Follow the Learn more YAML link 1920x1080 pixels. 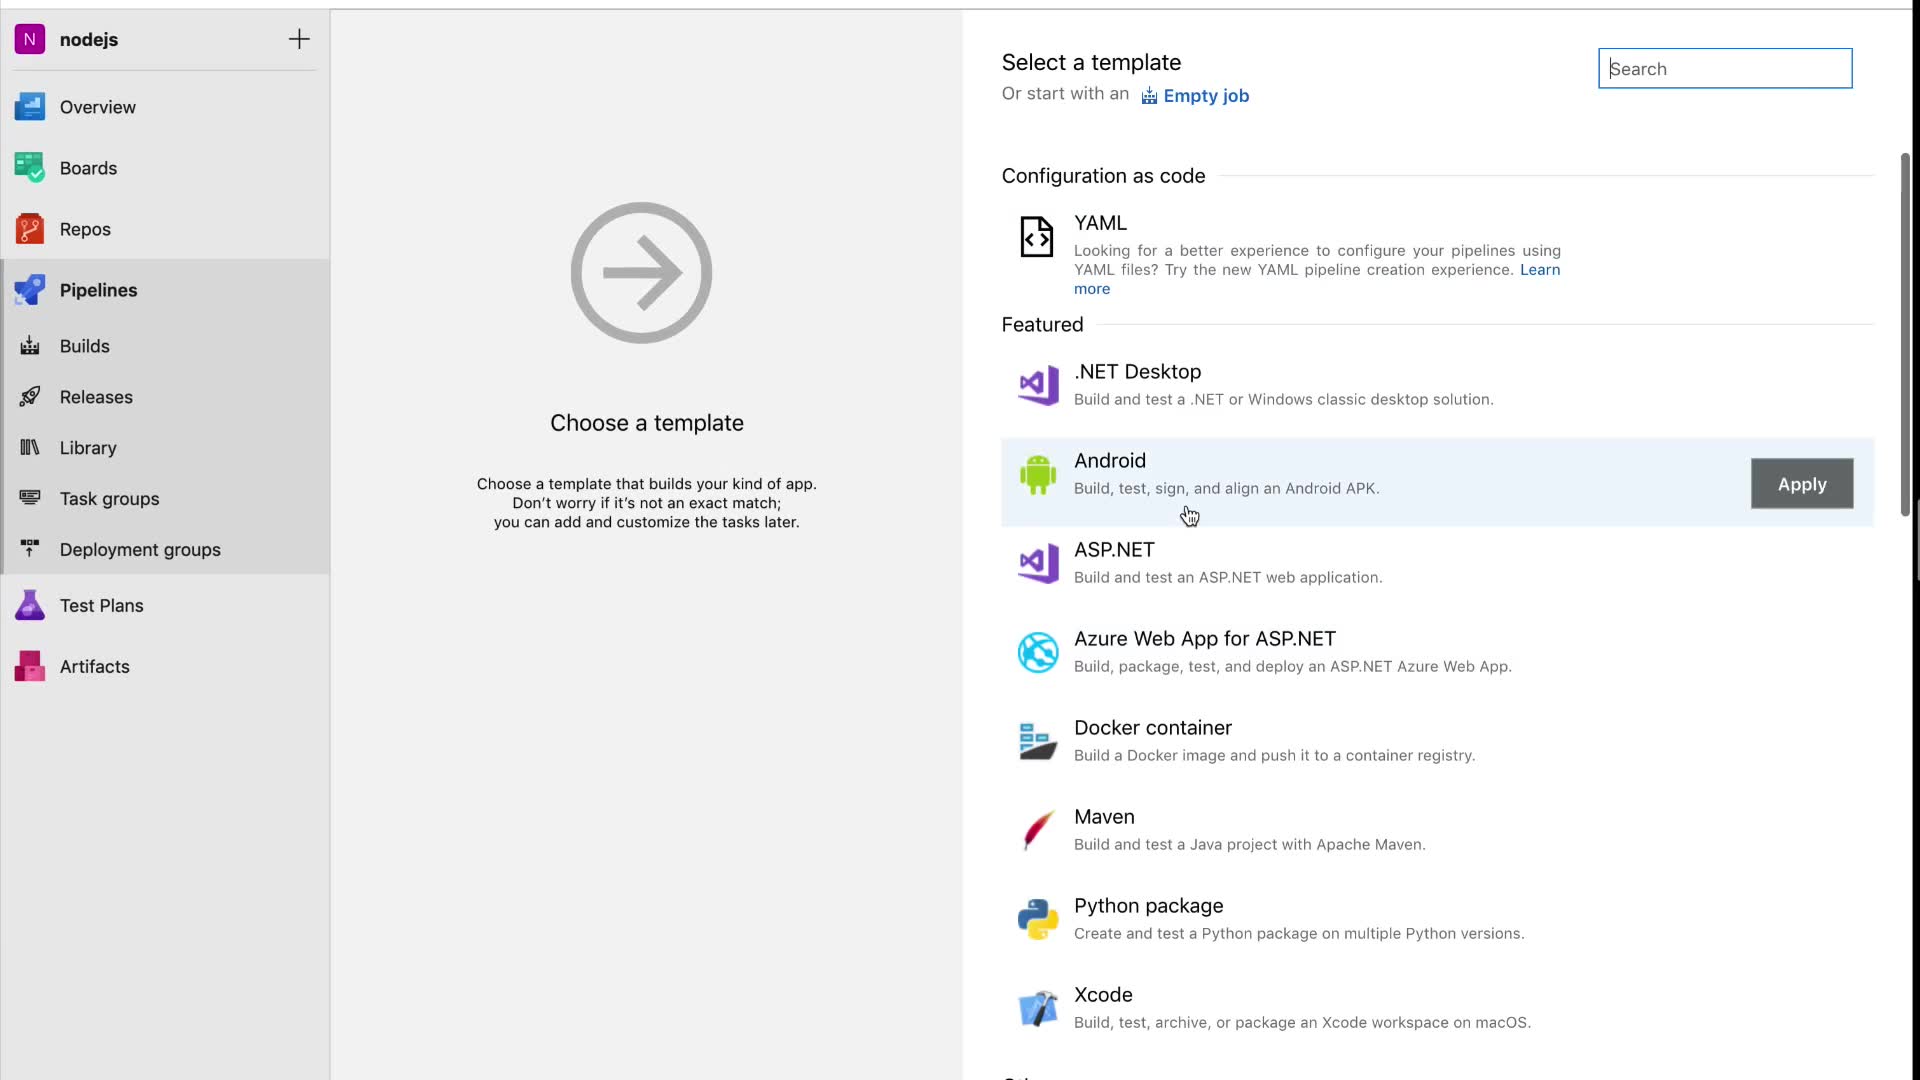click(1539, 270)
